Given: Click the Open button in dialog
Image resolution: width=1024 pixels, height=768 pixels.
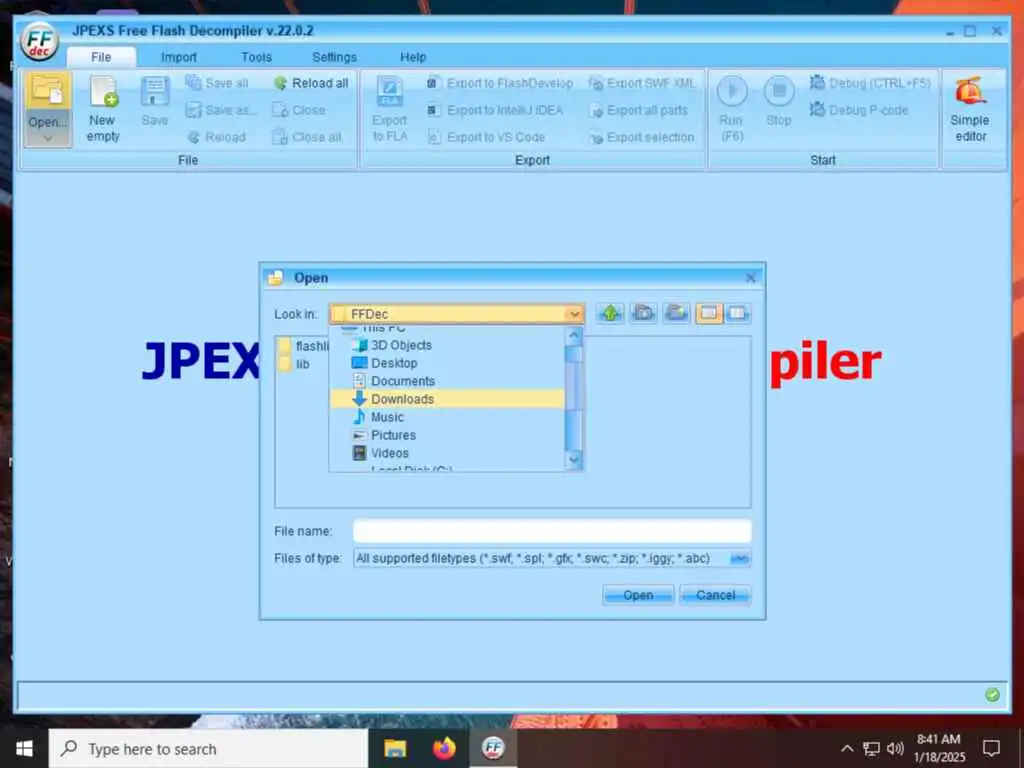Looking at the screenshot, I should 637,595.
